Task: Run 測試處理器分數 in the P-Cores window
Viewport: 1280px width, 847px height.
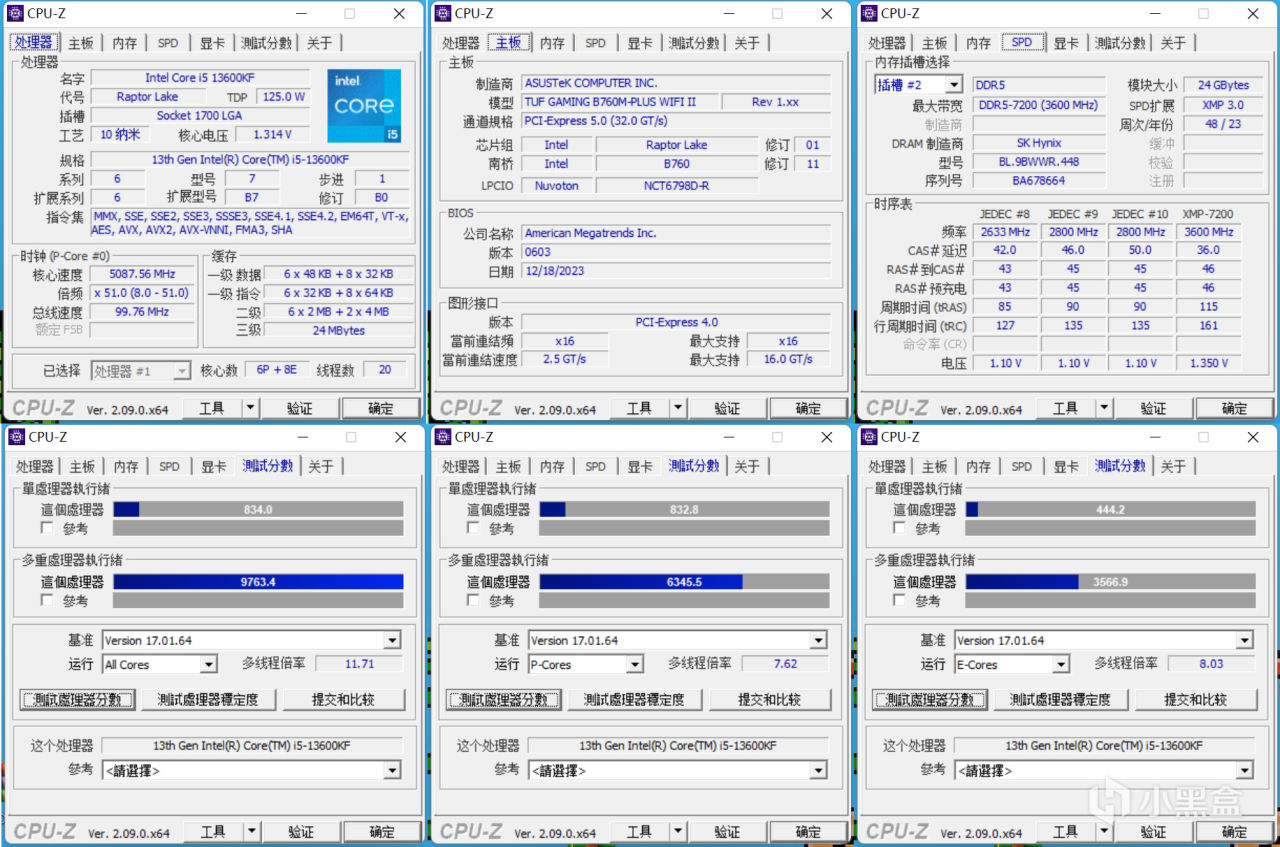Action: (505, 699)
